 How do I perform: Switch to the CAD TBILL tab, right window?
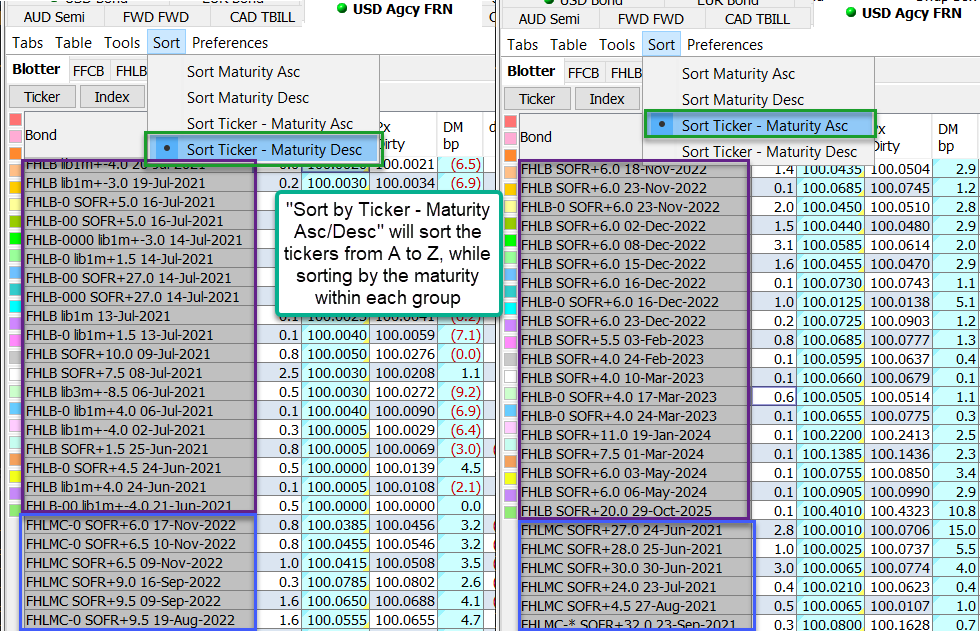[x=757, y=19]
